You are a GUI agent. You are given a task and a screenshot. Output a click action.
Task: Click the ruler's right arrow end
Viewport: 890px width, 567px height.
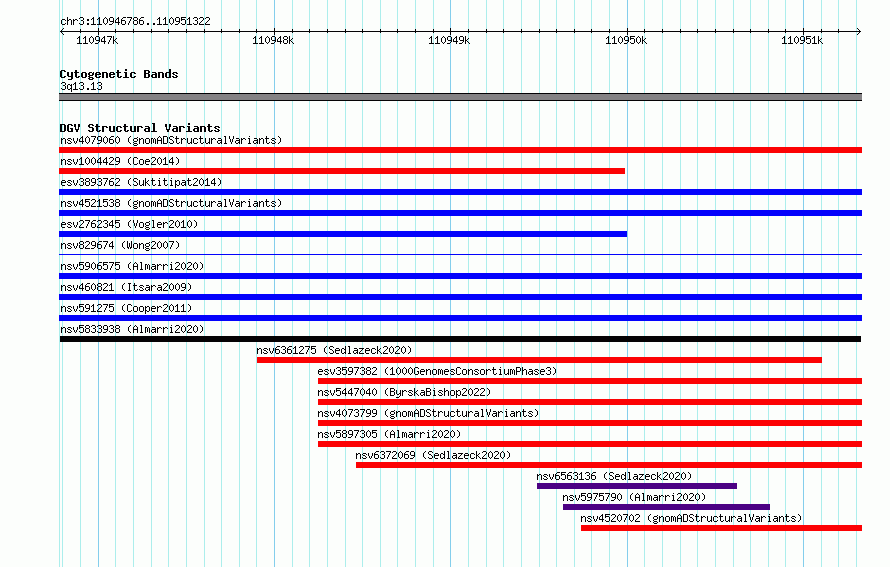tap(859, 31)
